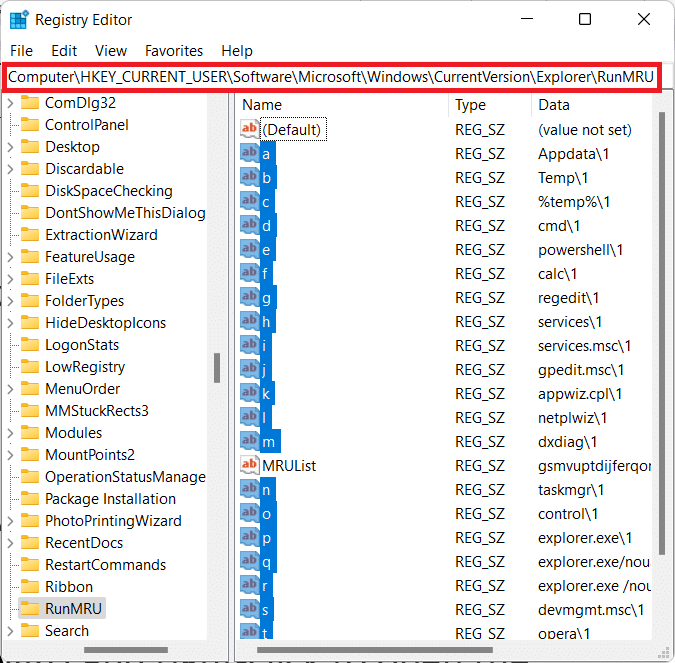Click the RecentDocs folder icon

(29, 543)
